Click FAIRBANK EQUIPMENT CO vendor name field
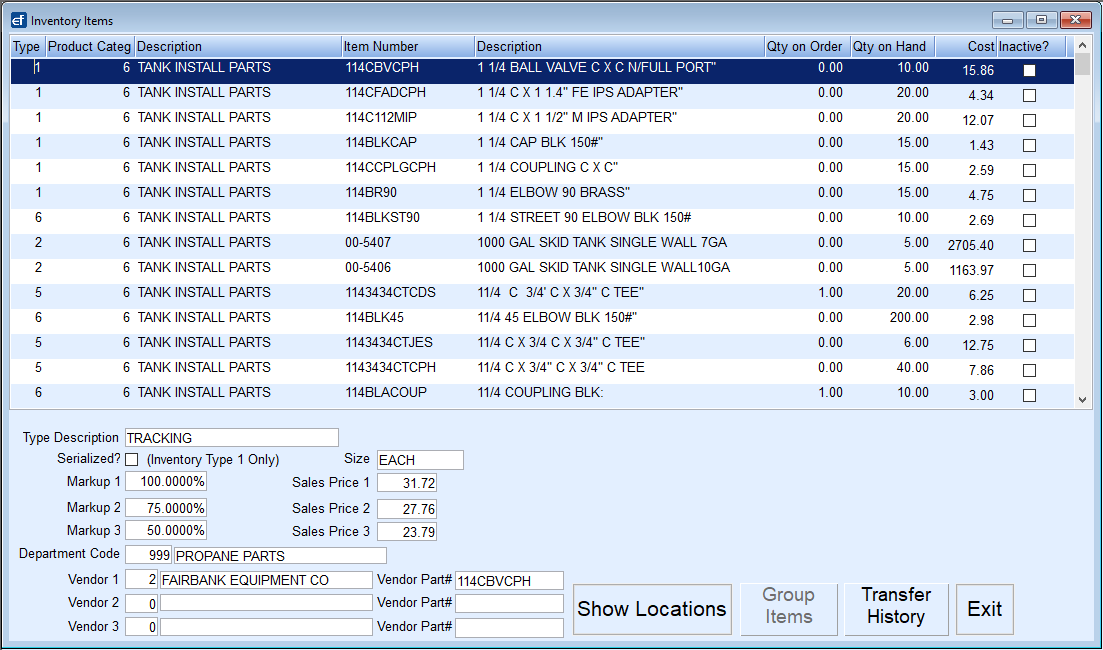 [x=267, y=580]
